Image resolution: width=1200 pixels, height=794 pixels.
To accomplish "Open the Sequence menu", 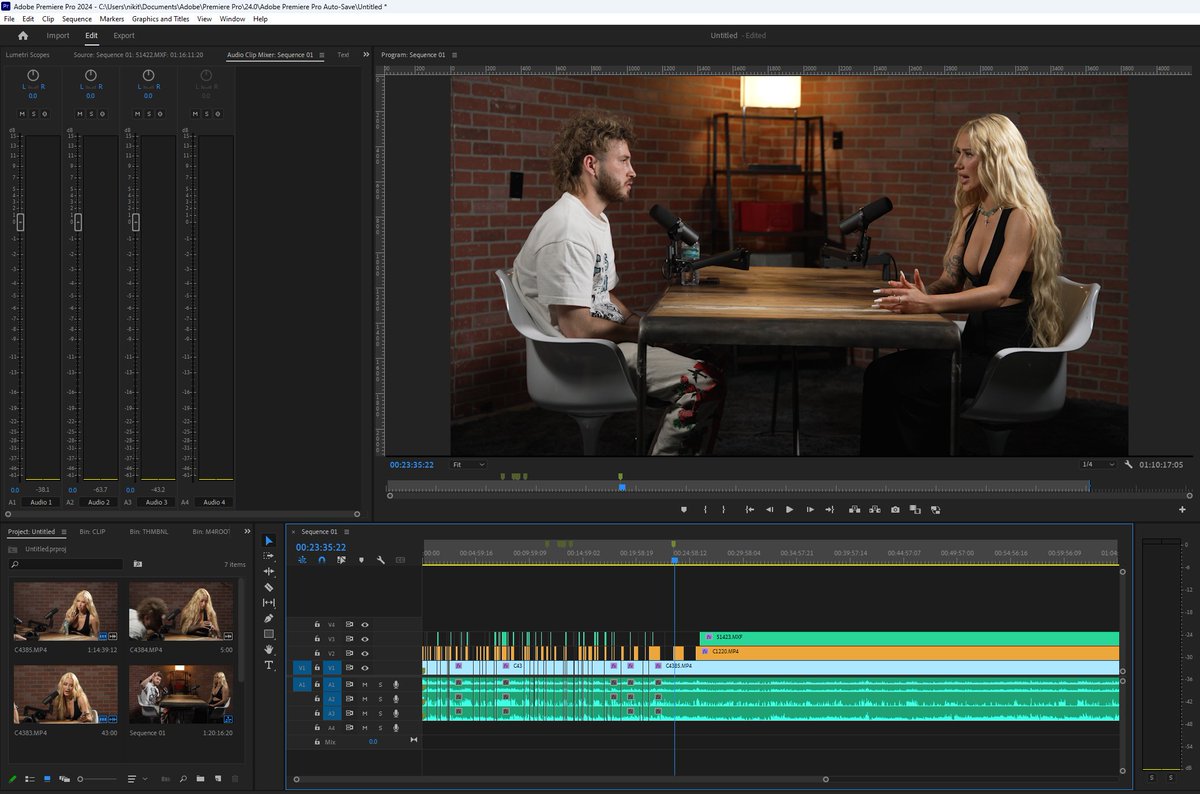I will (x=76, y=18).
